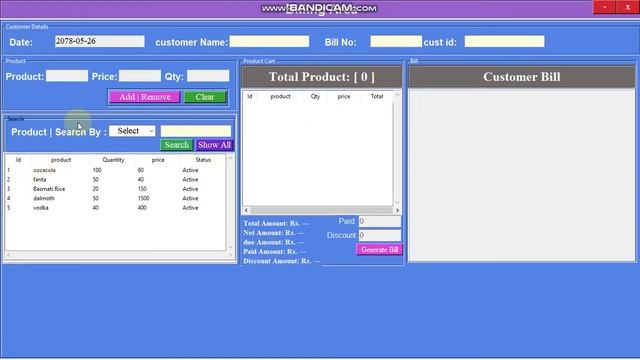Select the dalmoth product row
Screen dimensions: 640x360
(x=115, y=198)
